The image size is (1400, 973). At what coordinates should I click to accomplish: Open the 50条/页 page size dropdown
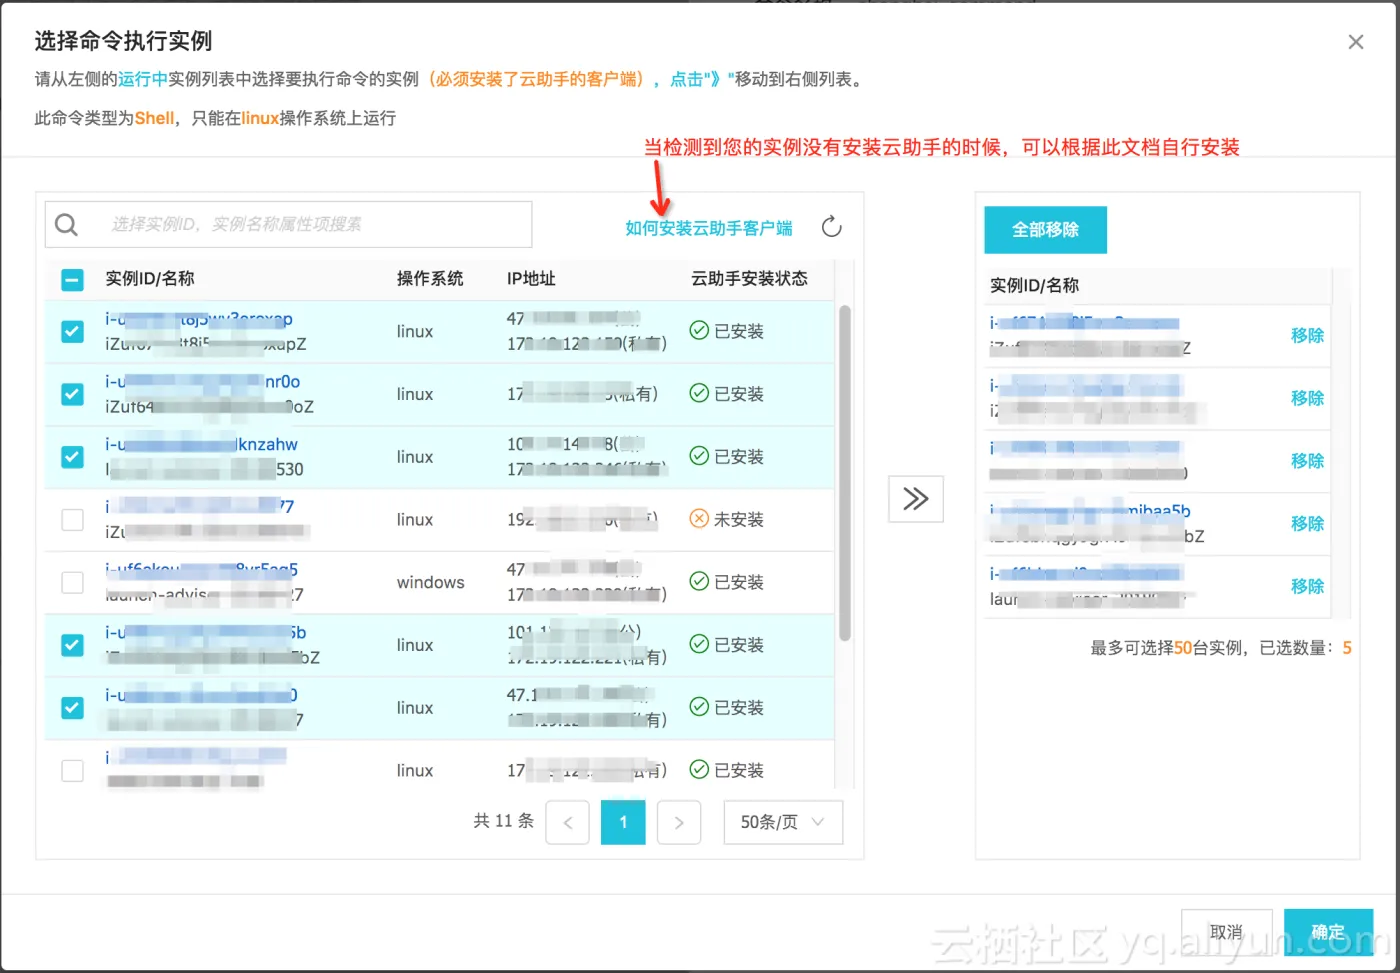[x=783, y=822]
